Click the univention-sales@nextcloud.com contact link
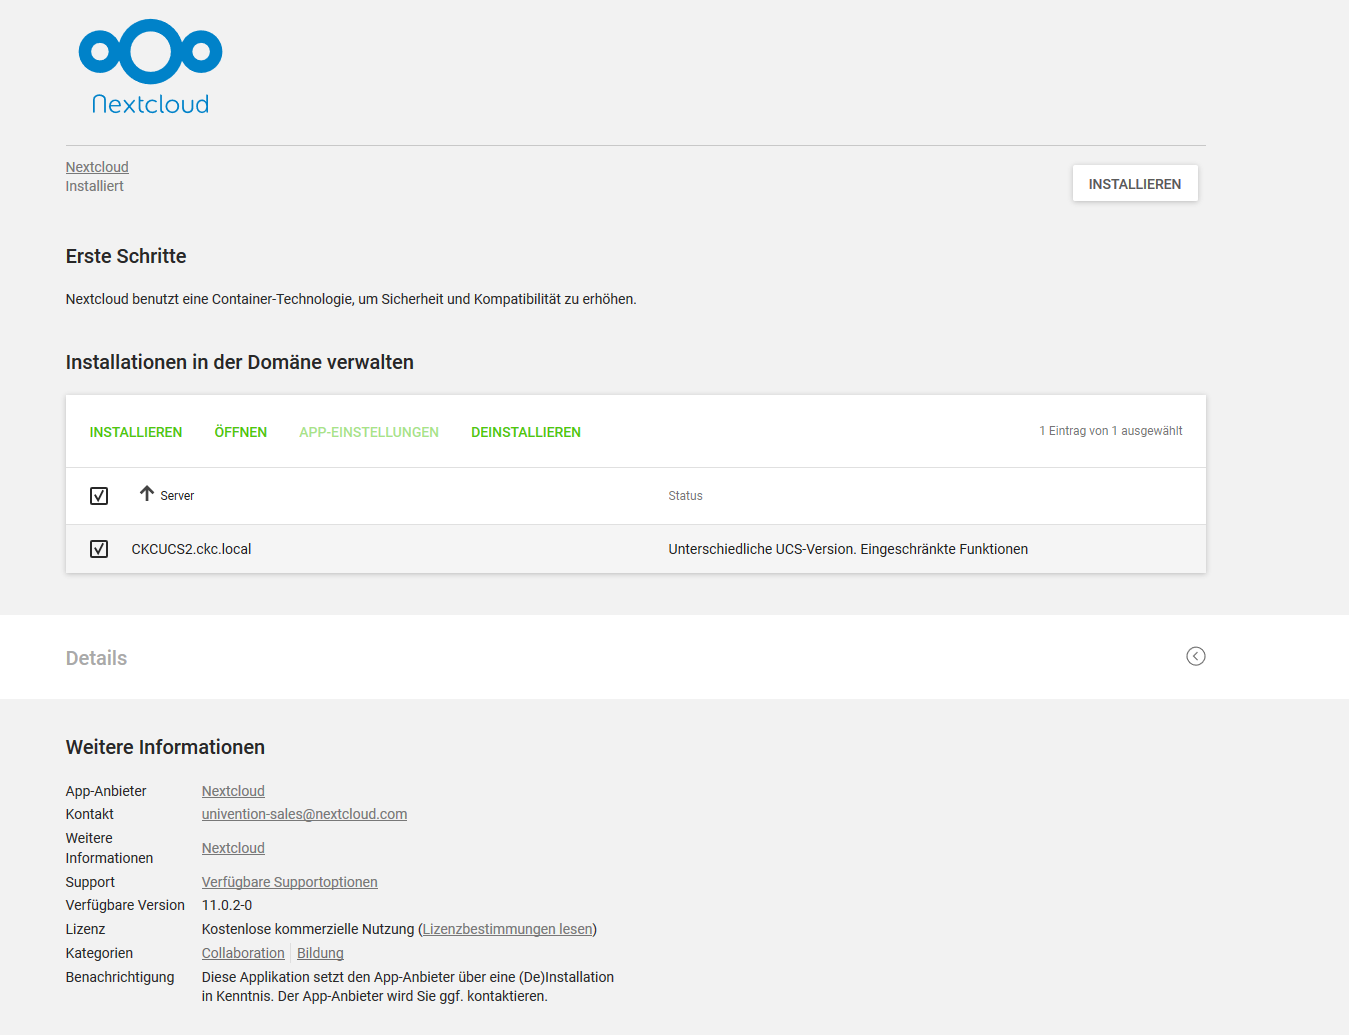Image resolution: width=1349 pixels, height=1035 pixels. [304, 814]
